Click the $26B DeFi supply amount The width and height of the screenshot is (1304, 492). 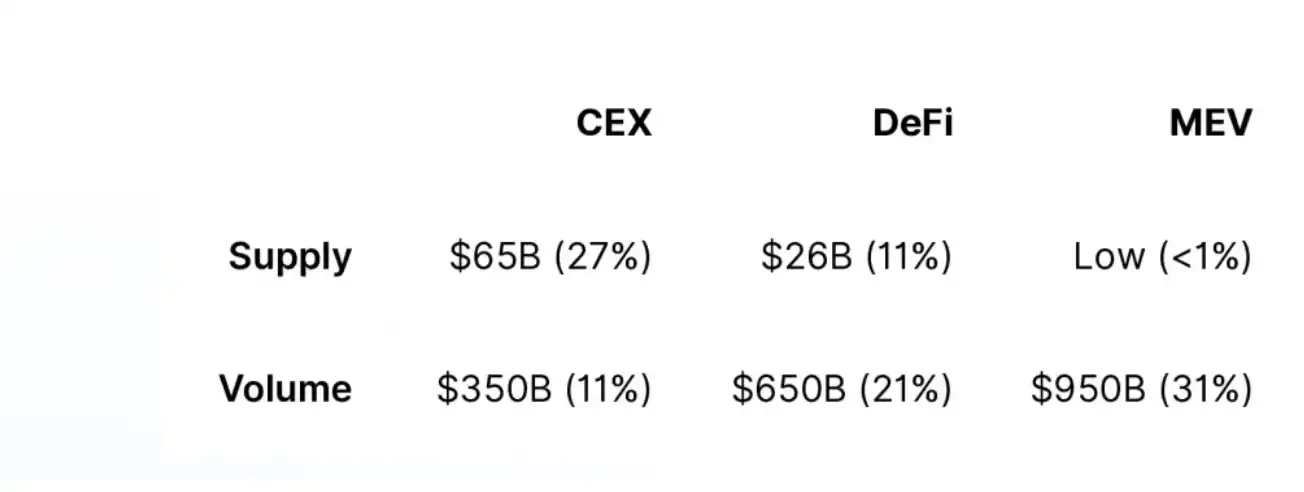pos(806,257)
